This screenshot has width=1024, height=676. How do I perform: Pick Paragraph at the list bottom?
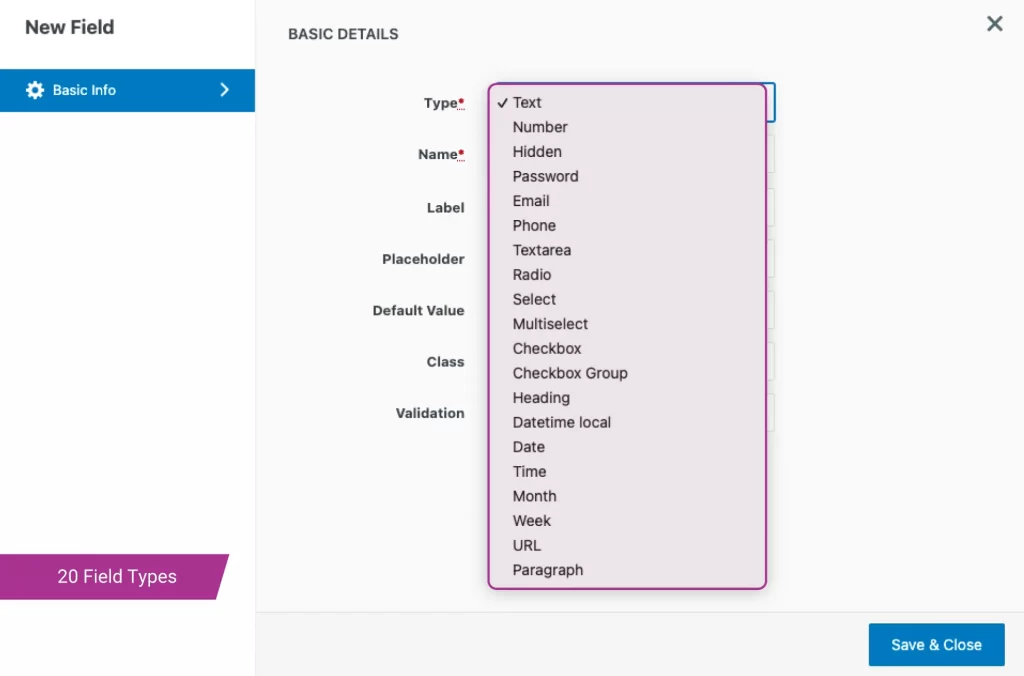point(548,570)
